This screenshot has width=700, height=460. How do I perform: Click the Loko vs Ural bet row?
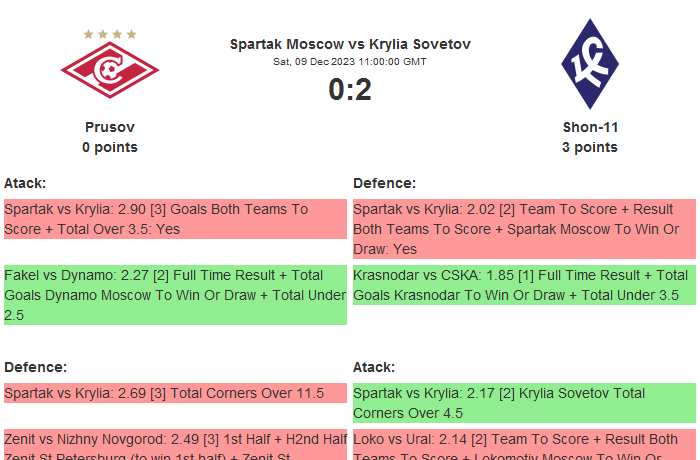click(523, 445)
